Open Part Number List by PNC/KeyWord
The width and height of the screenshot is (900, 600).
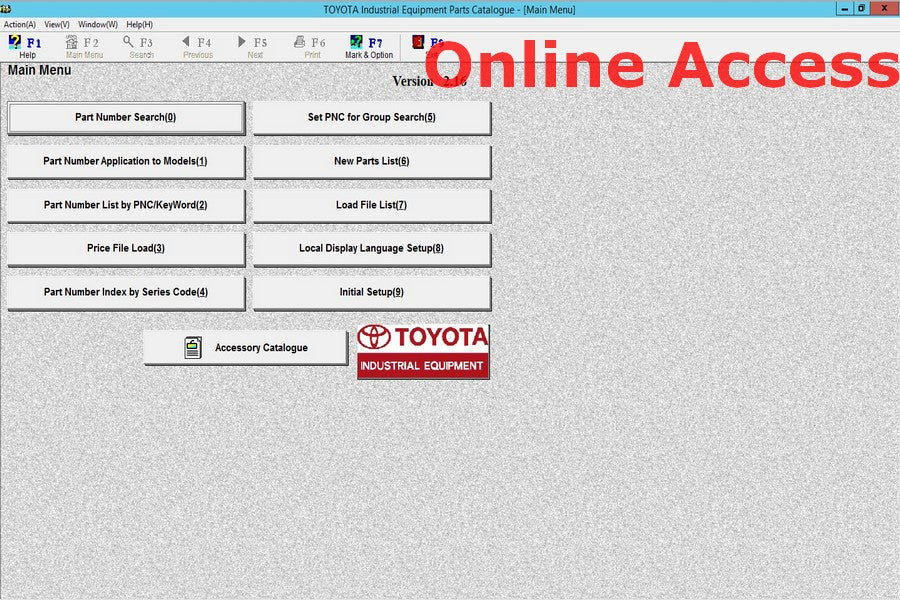(126, 206)
